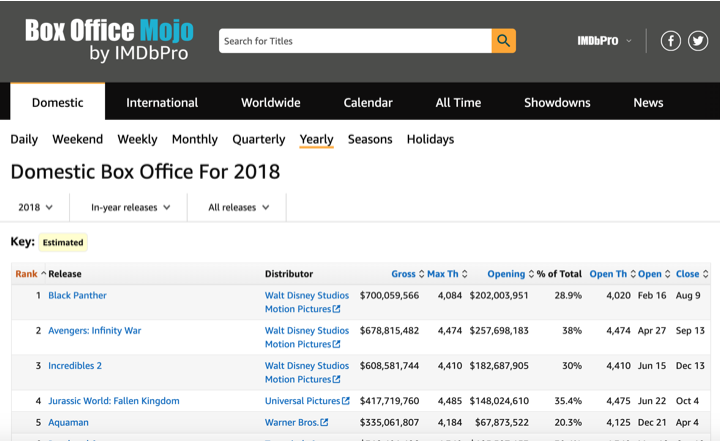The width and height of the screenshot is (720, 441).
Task: Sort table by Max Th column
Action: (x=447, y=274)
